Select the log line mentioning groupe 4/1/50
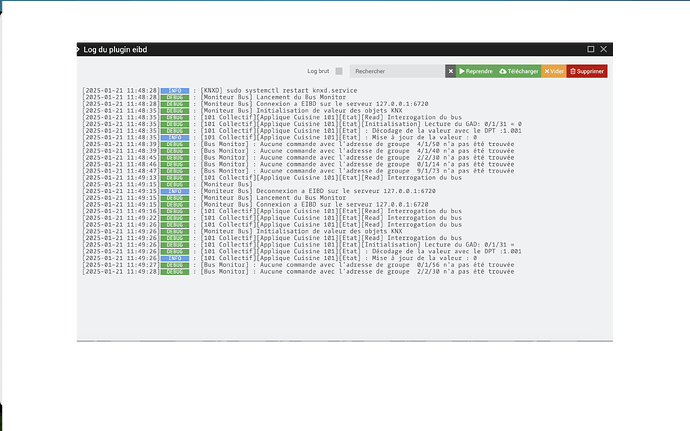This screenshot has height=431, width=690. [298, 144]
